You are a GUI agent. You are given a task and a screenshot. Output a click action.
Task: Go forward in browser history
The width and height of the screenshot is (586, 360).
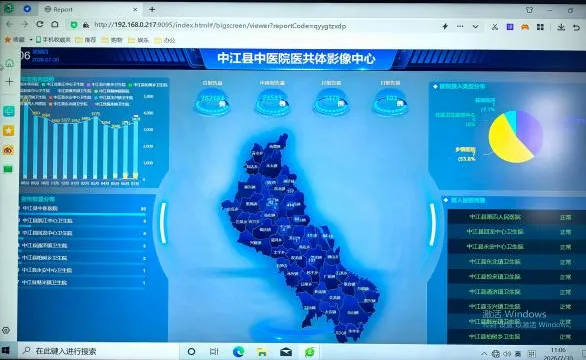25,25
